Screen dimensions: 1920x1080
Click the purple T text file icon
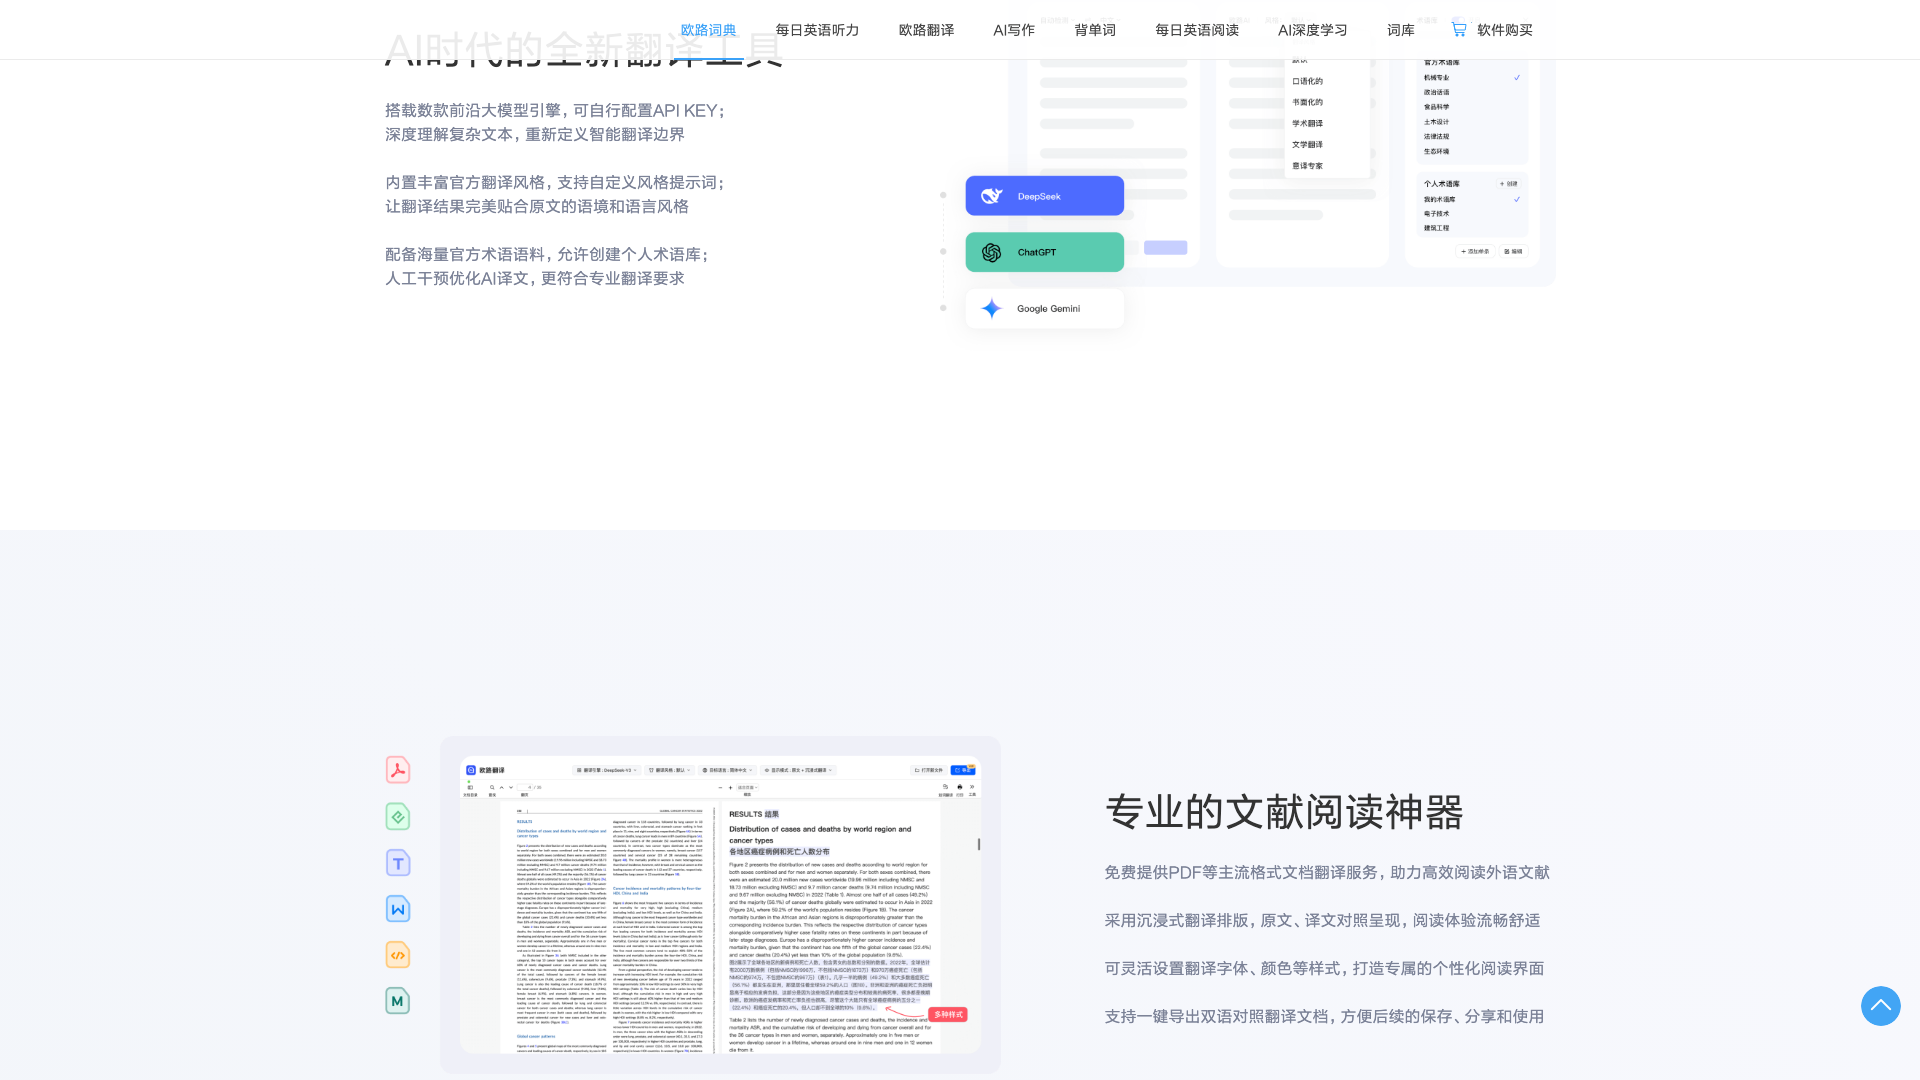pos(398,862)
